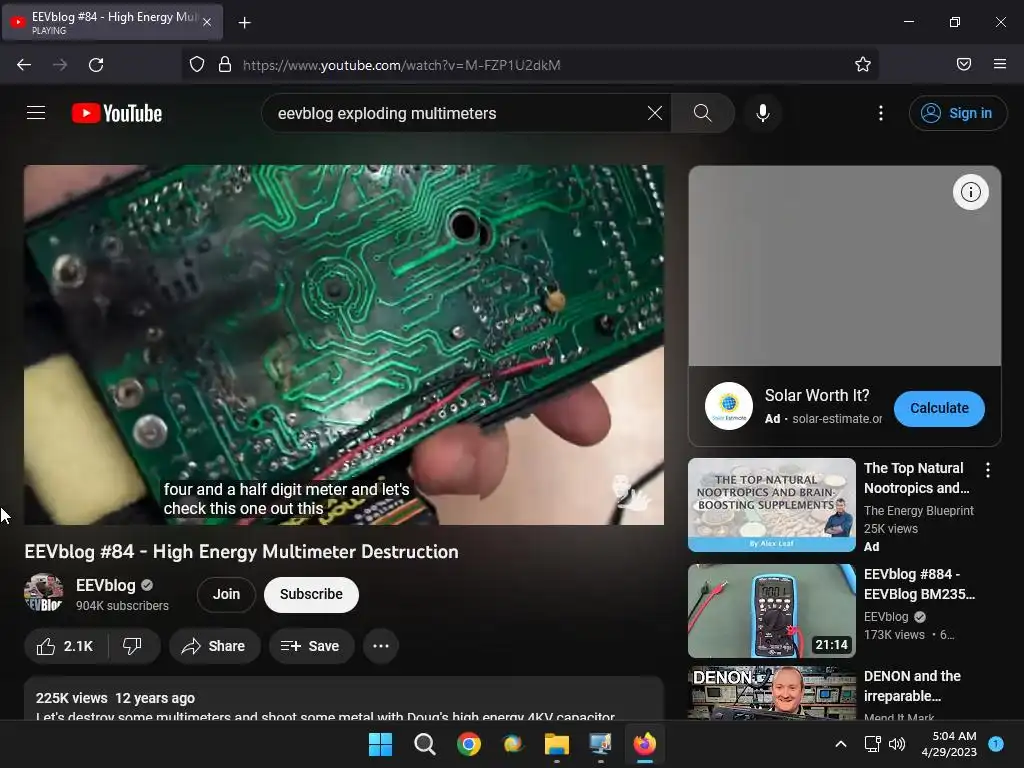Open the computer monitor taskbar app
This screenshot has height=768, width=1024.
600,744
